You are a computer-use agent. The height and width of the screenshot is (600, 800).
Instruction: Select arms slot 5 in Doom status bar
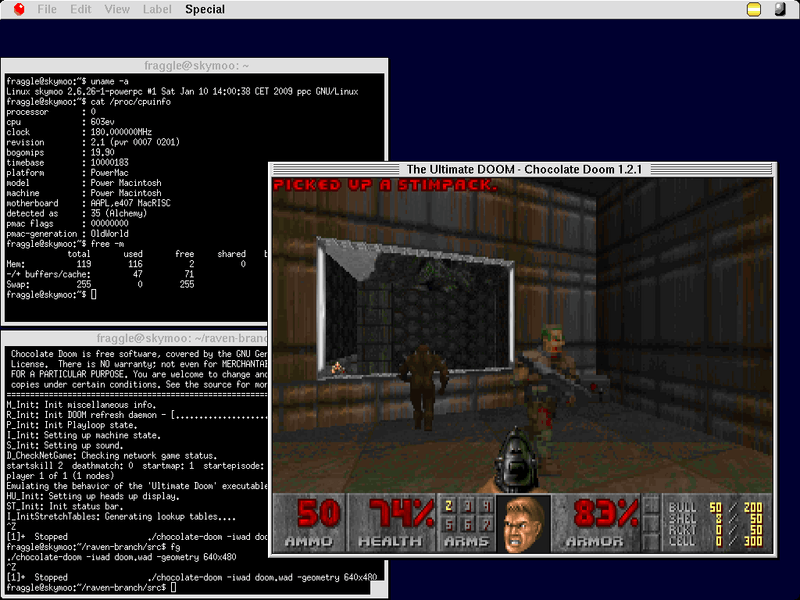tap(448, 524)
